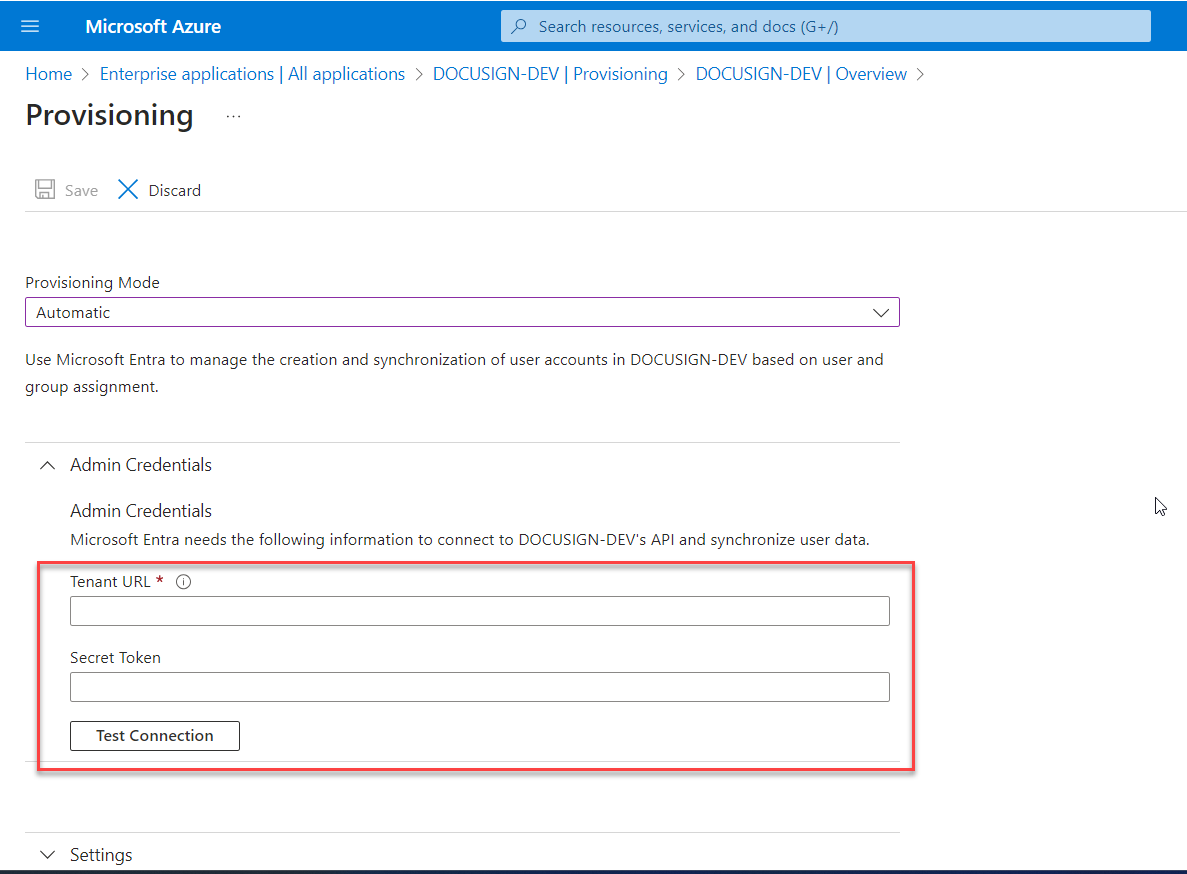Click the Provisioning Mode dropdown chevron
Image resolution: width=1187 pixels, height=874 pixels.
[881, 312]
